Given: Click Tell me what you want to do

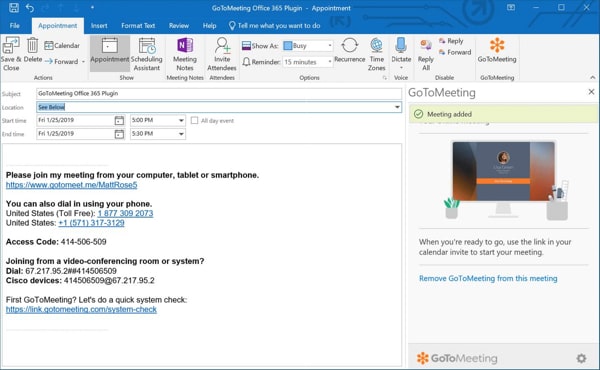Looking at the screenshot, I should (274, 26).
